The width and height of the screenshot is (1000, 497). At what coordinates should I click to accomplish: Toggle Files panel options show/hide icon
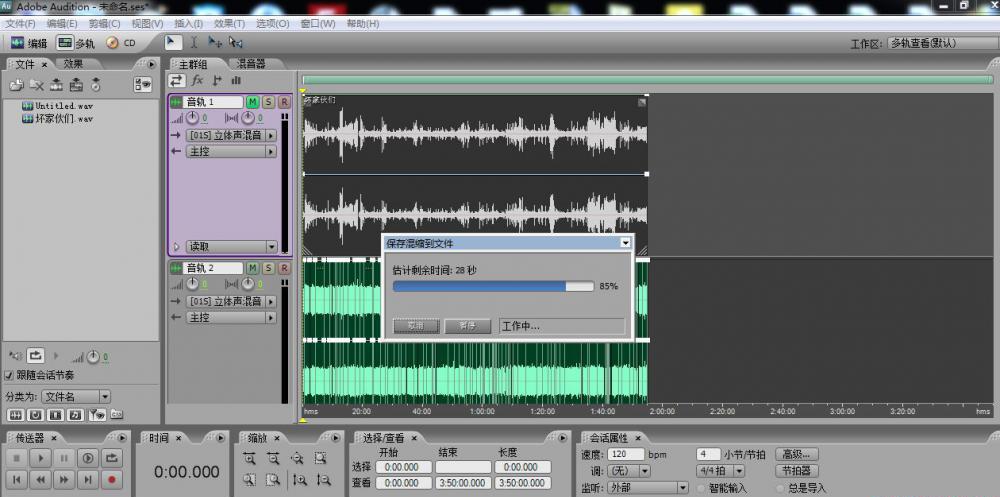143,84
